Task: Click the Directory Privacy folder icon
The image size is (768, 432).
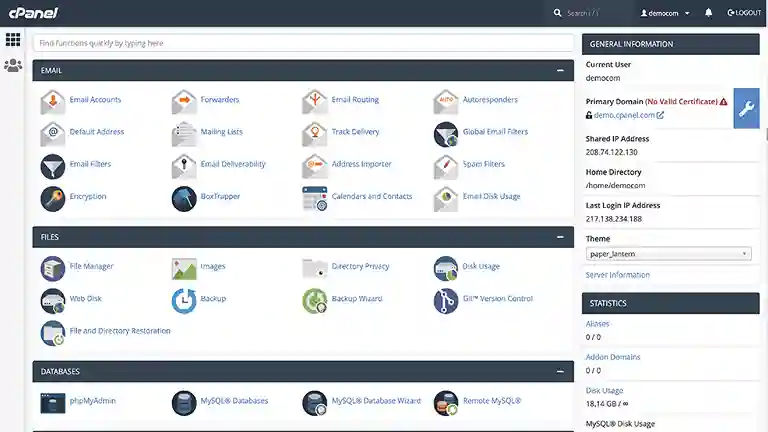Action: pyautogui.click(x=315, y=268)
